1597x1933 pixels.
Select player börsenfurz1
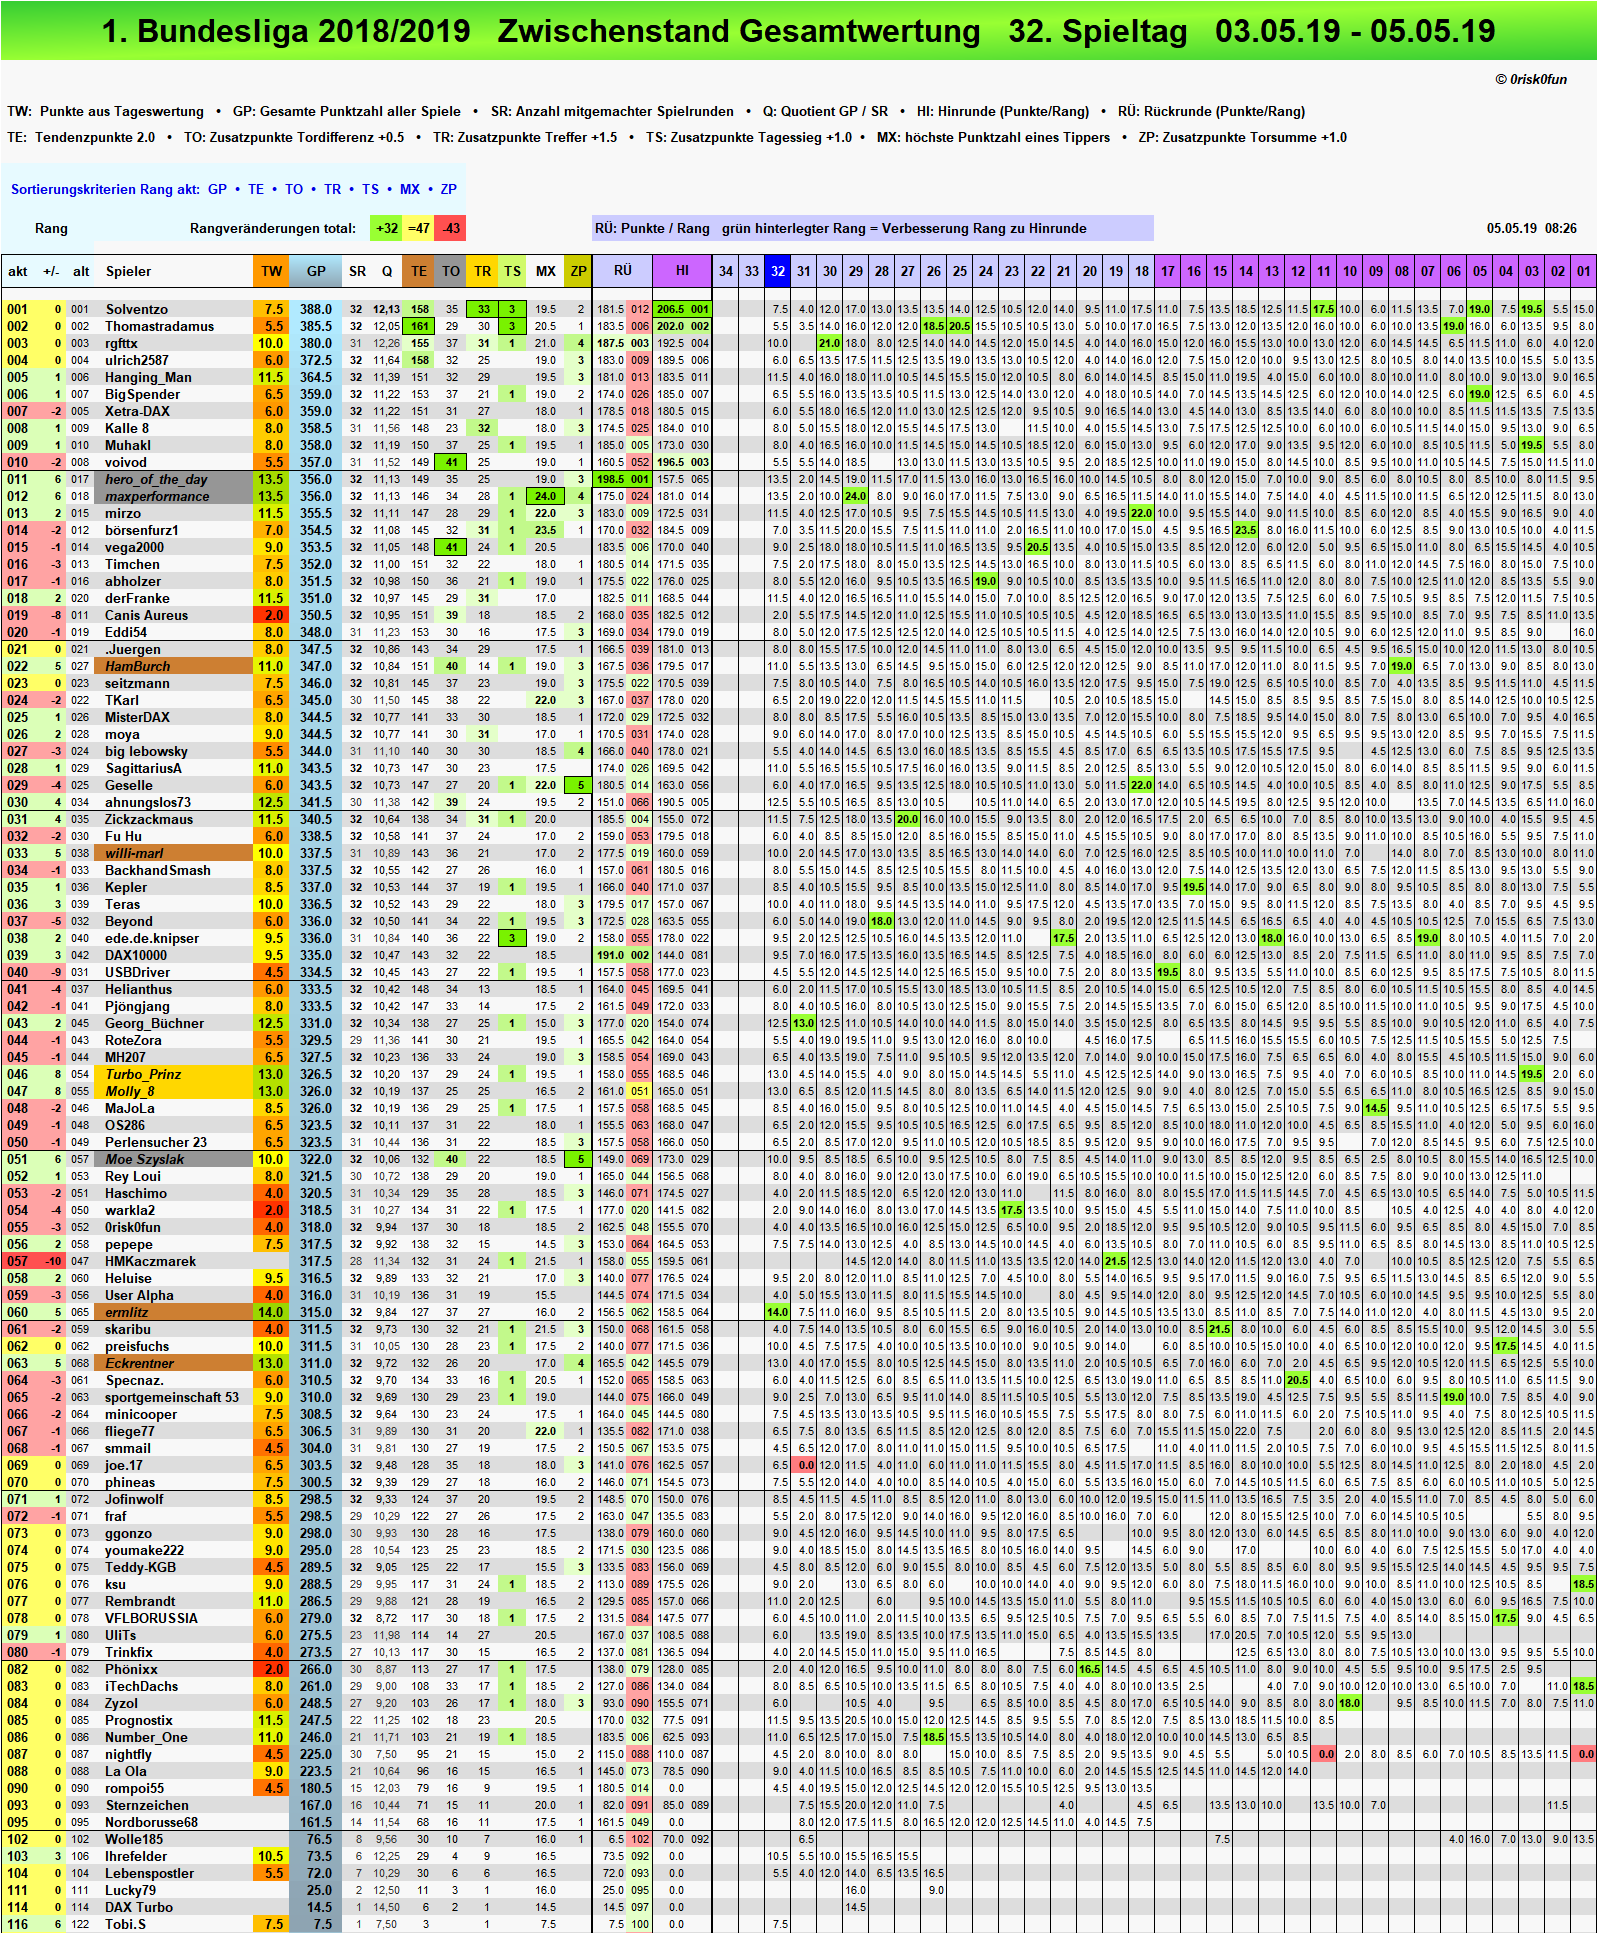[142, 530]
